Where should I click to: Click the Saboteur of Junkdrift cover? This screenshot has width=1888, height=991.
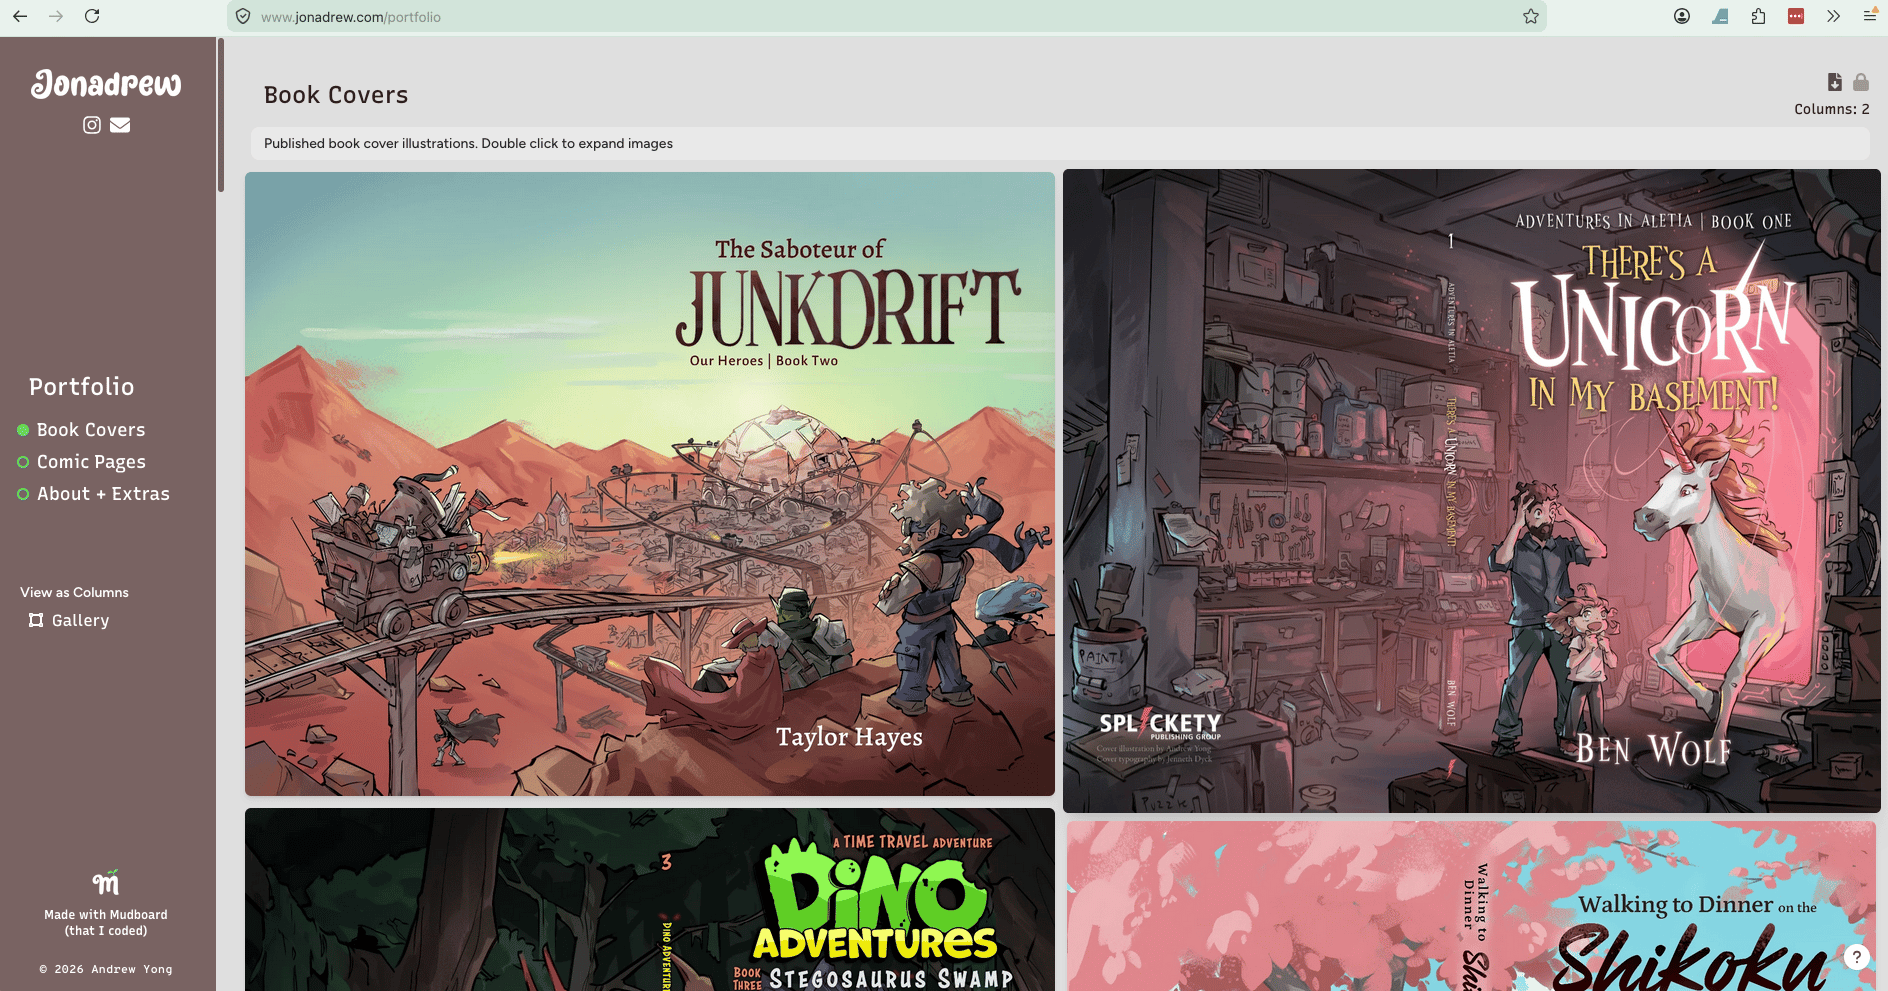[650, 484]
